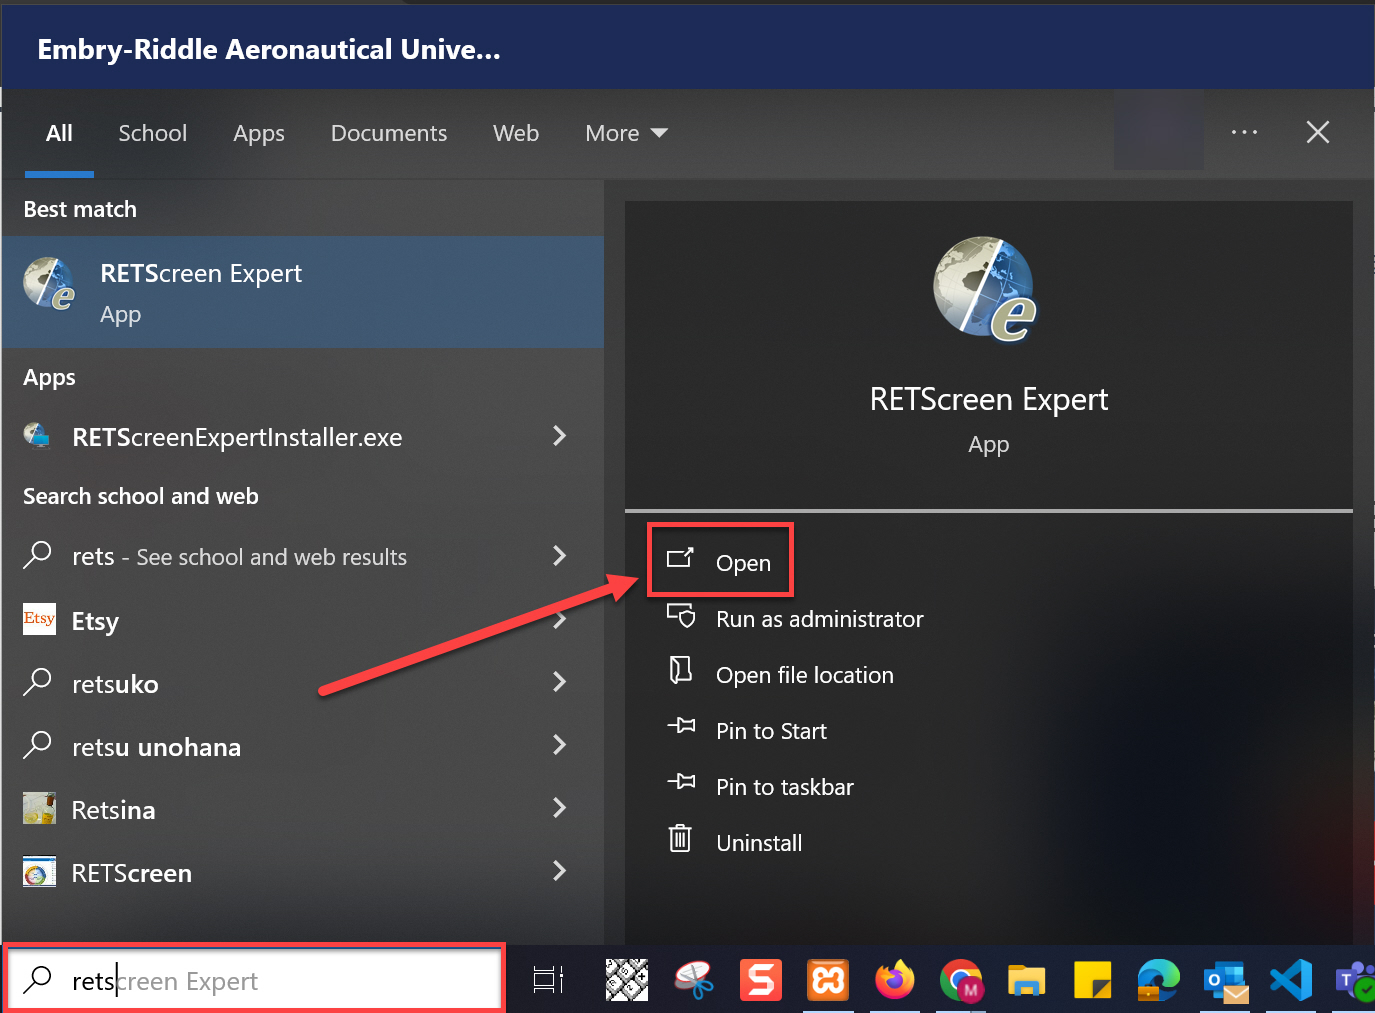Expand 'rets - See school and web results' arrow
The height and width of the screenshot is (1013, 1375).
tap(559, 555)
